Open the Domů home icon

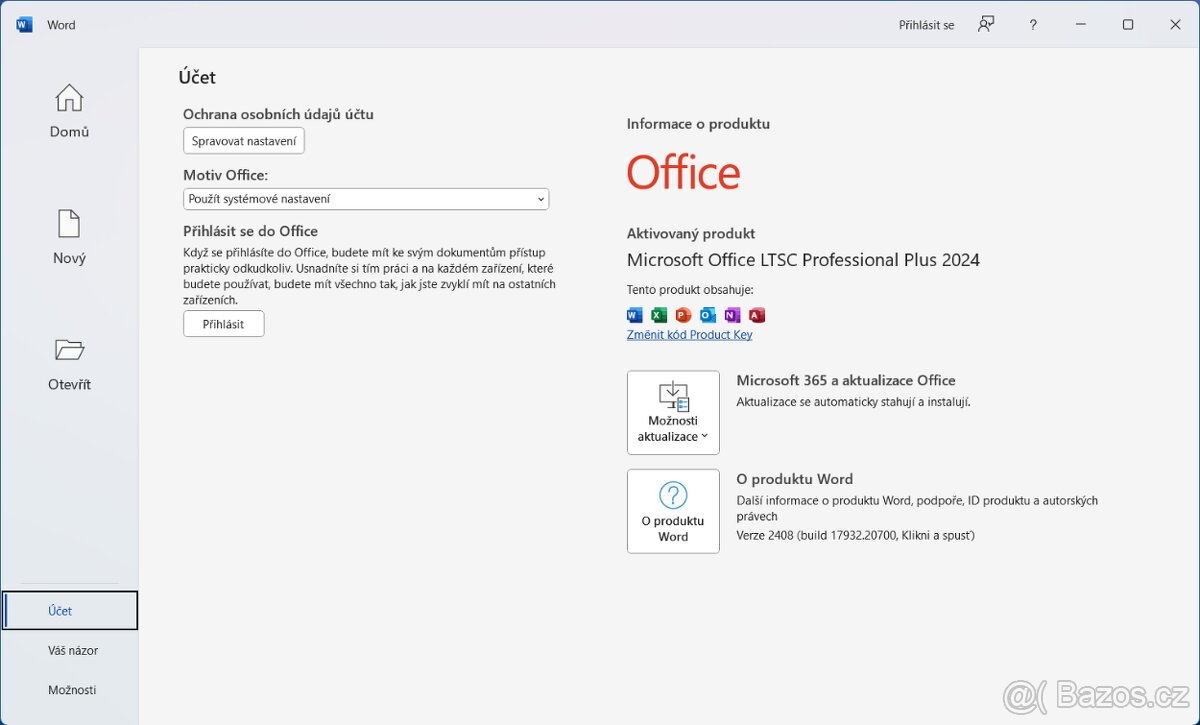click(x=69, y=98)
